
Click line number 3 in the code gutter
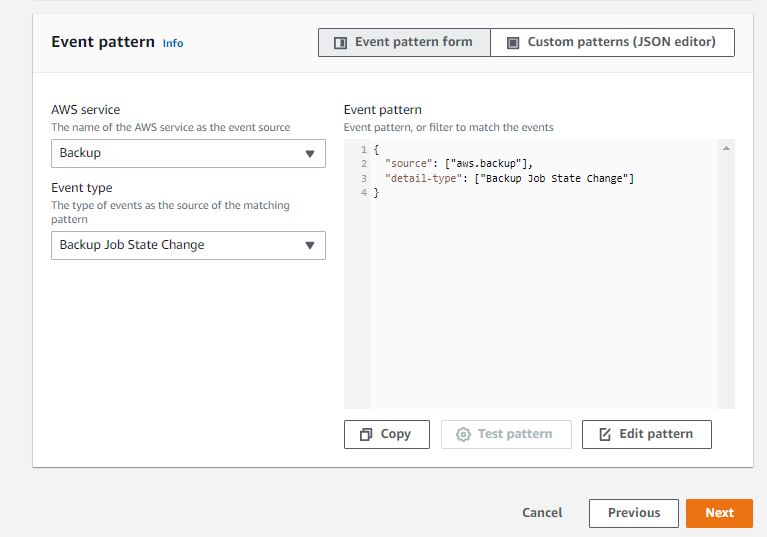point(365,178)
